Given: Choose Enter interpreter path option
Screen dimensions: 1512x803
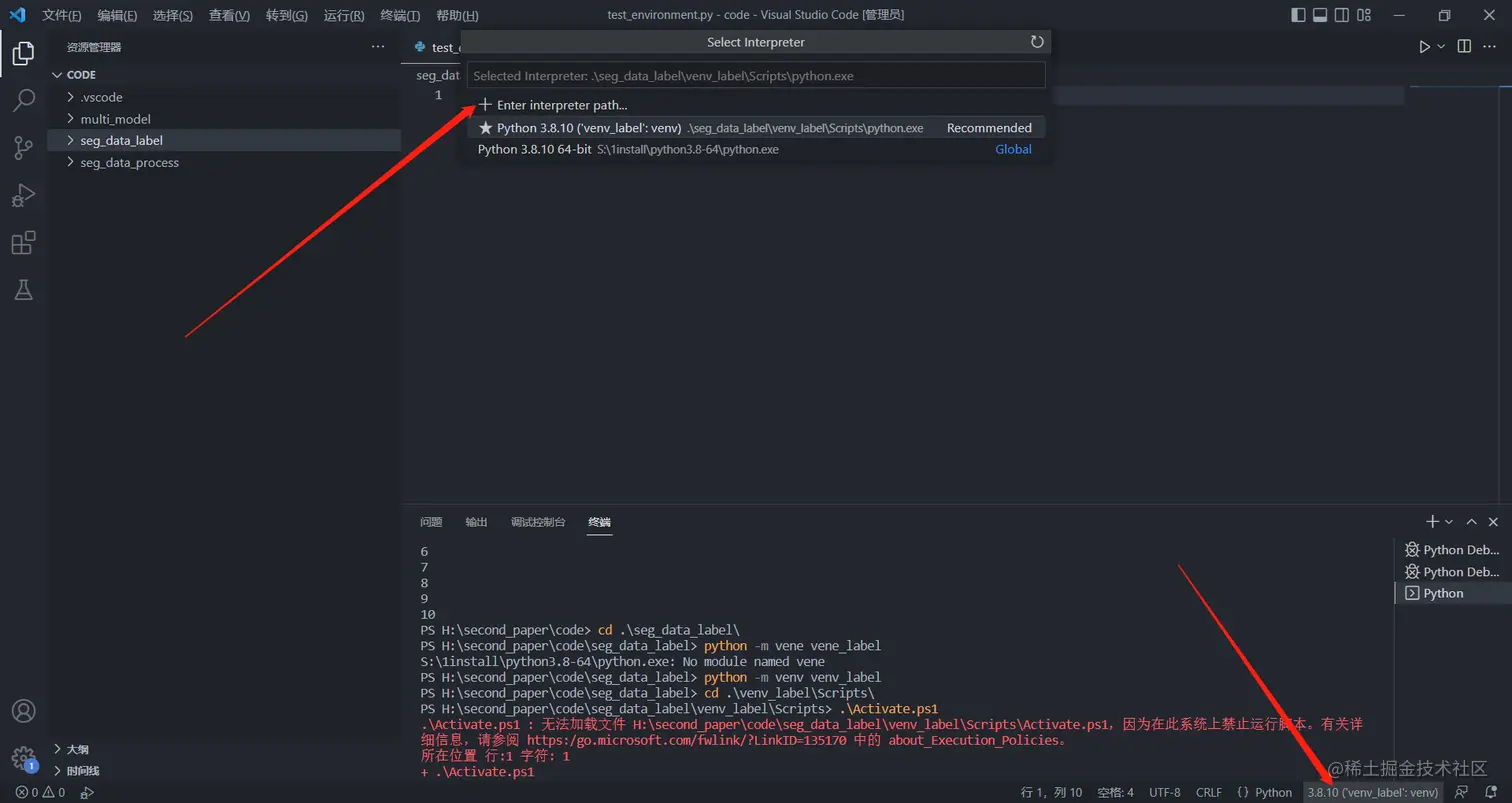Looking at the screenshot, I should (x=756, y=105).
